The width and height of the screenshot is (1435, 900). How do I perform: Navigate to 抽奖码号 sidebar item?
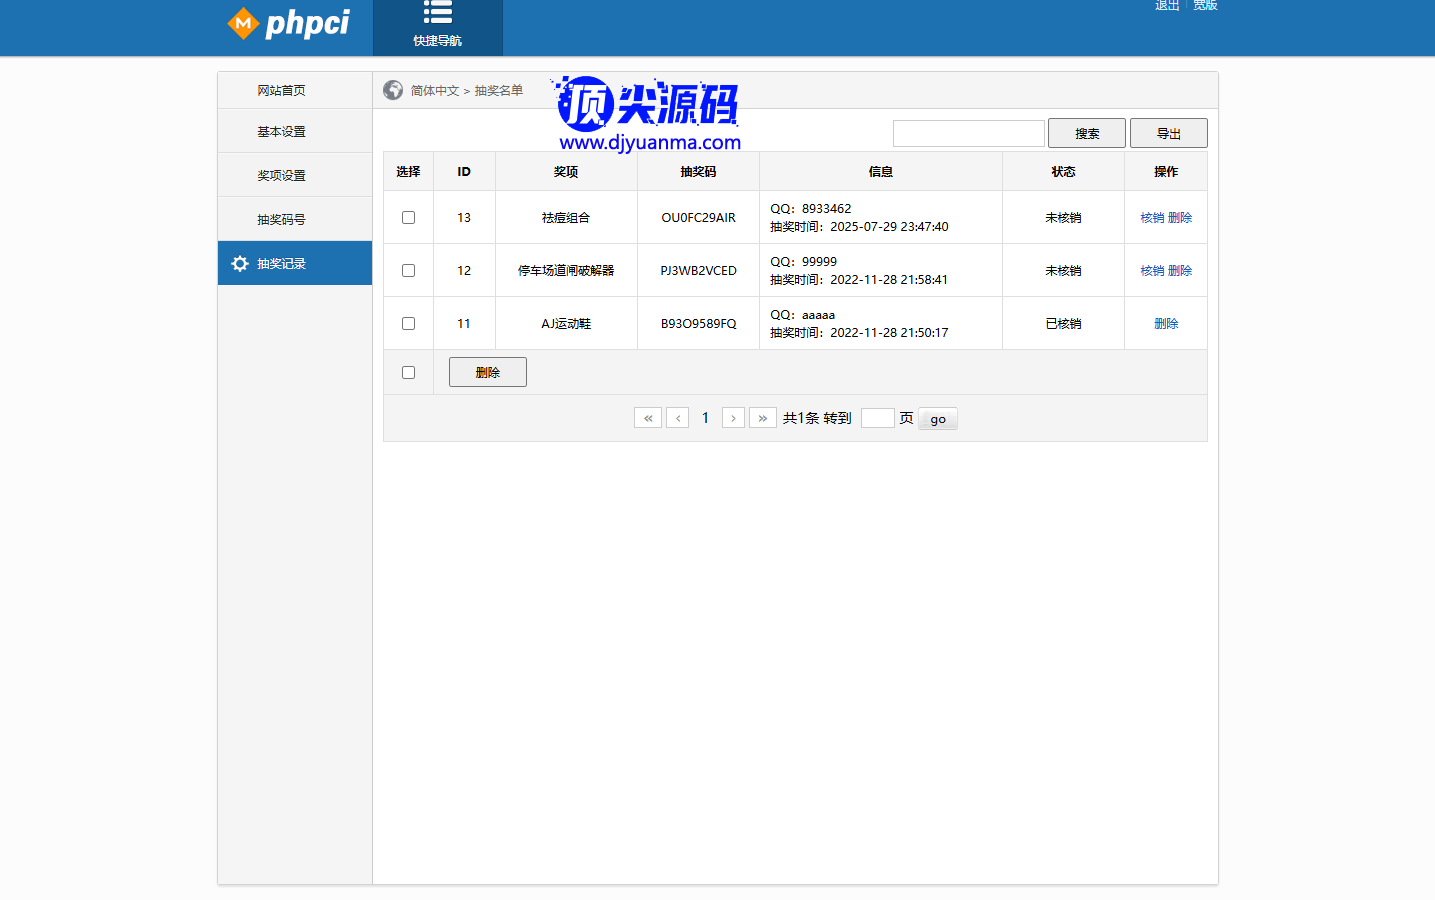click(x=281, y=220)
